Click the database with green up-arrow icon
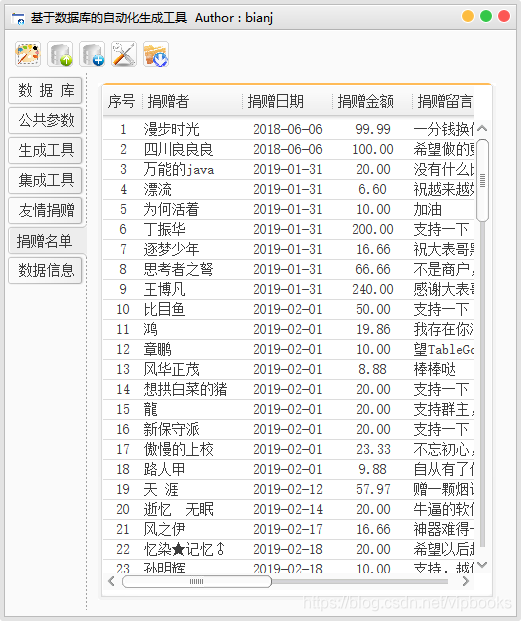This screenshot has height=621, width=521. coord(60,54)
